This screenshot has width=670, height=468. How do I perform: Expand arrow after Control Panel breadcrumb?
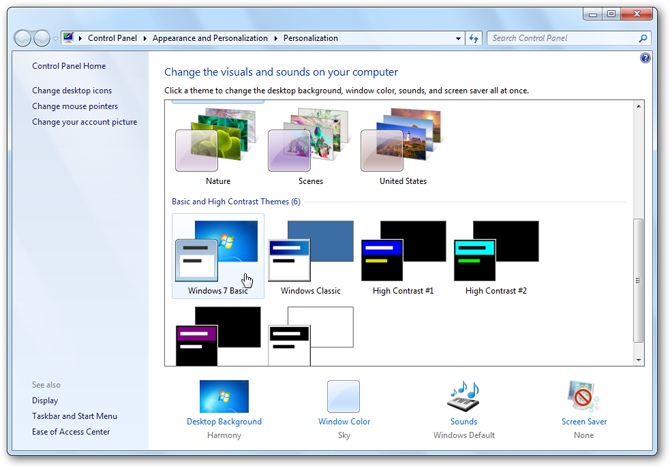pos(145,38)
